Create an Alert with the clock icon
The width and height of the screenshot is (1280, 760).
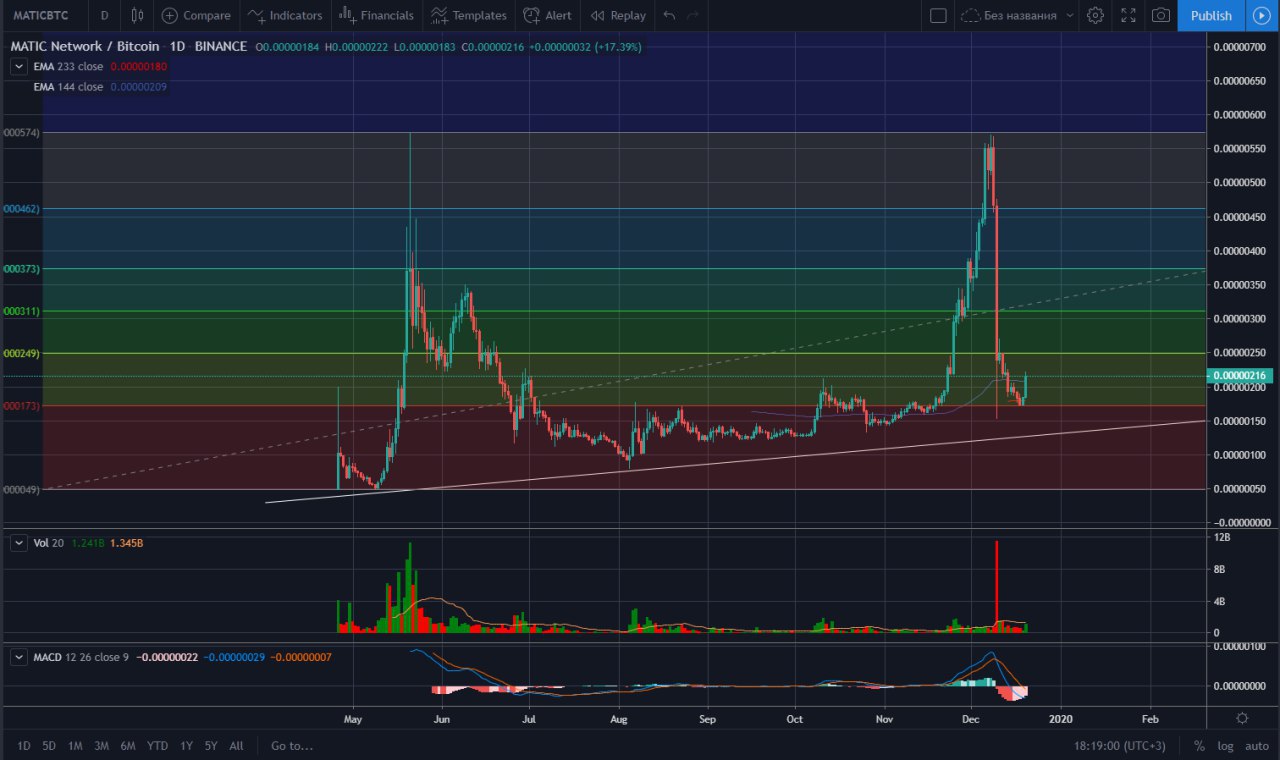(x=547, y=15)
